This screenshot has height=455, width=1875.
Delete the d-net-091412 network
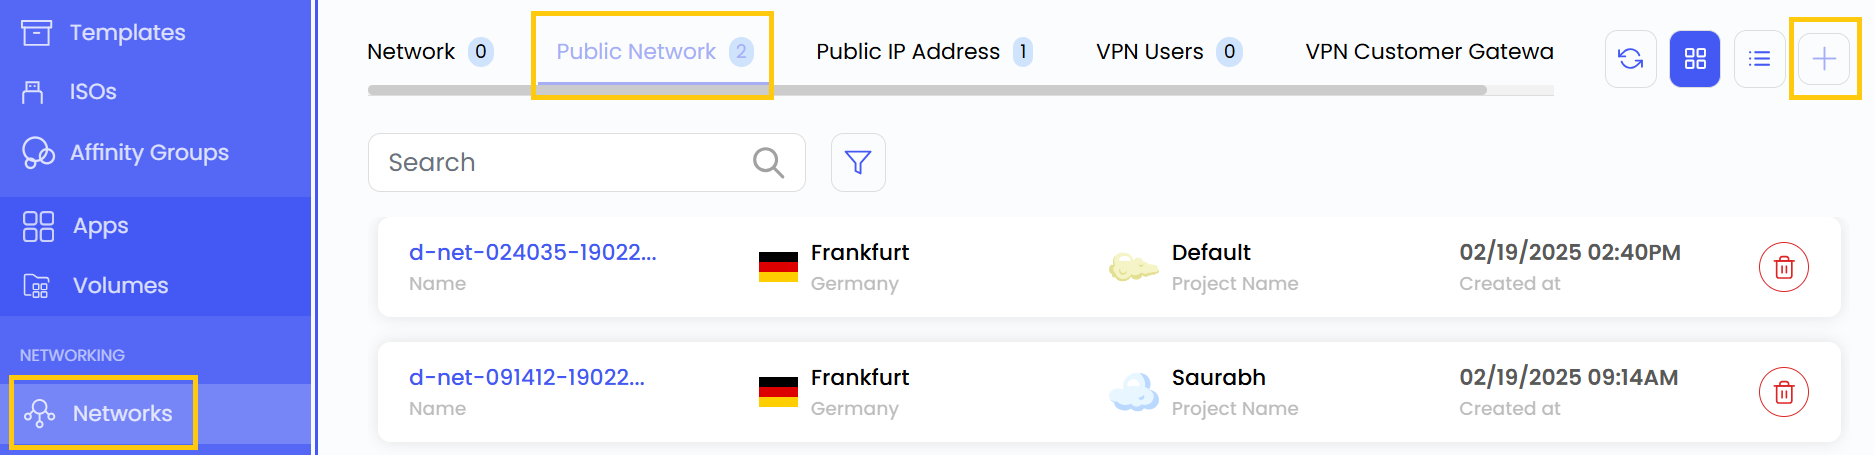pos(1783,392)
